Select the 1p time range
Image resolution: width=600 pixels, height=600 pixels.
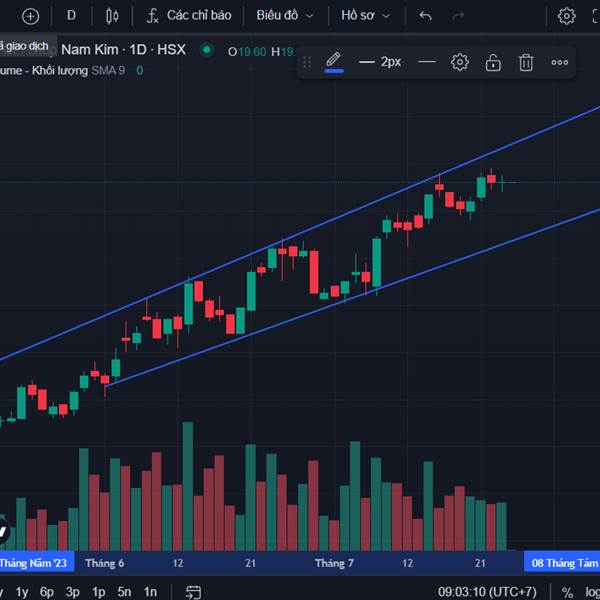[x=98, y=592]
